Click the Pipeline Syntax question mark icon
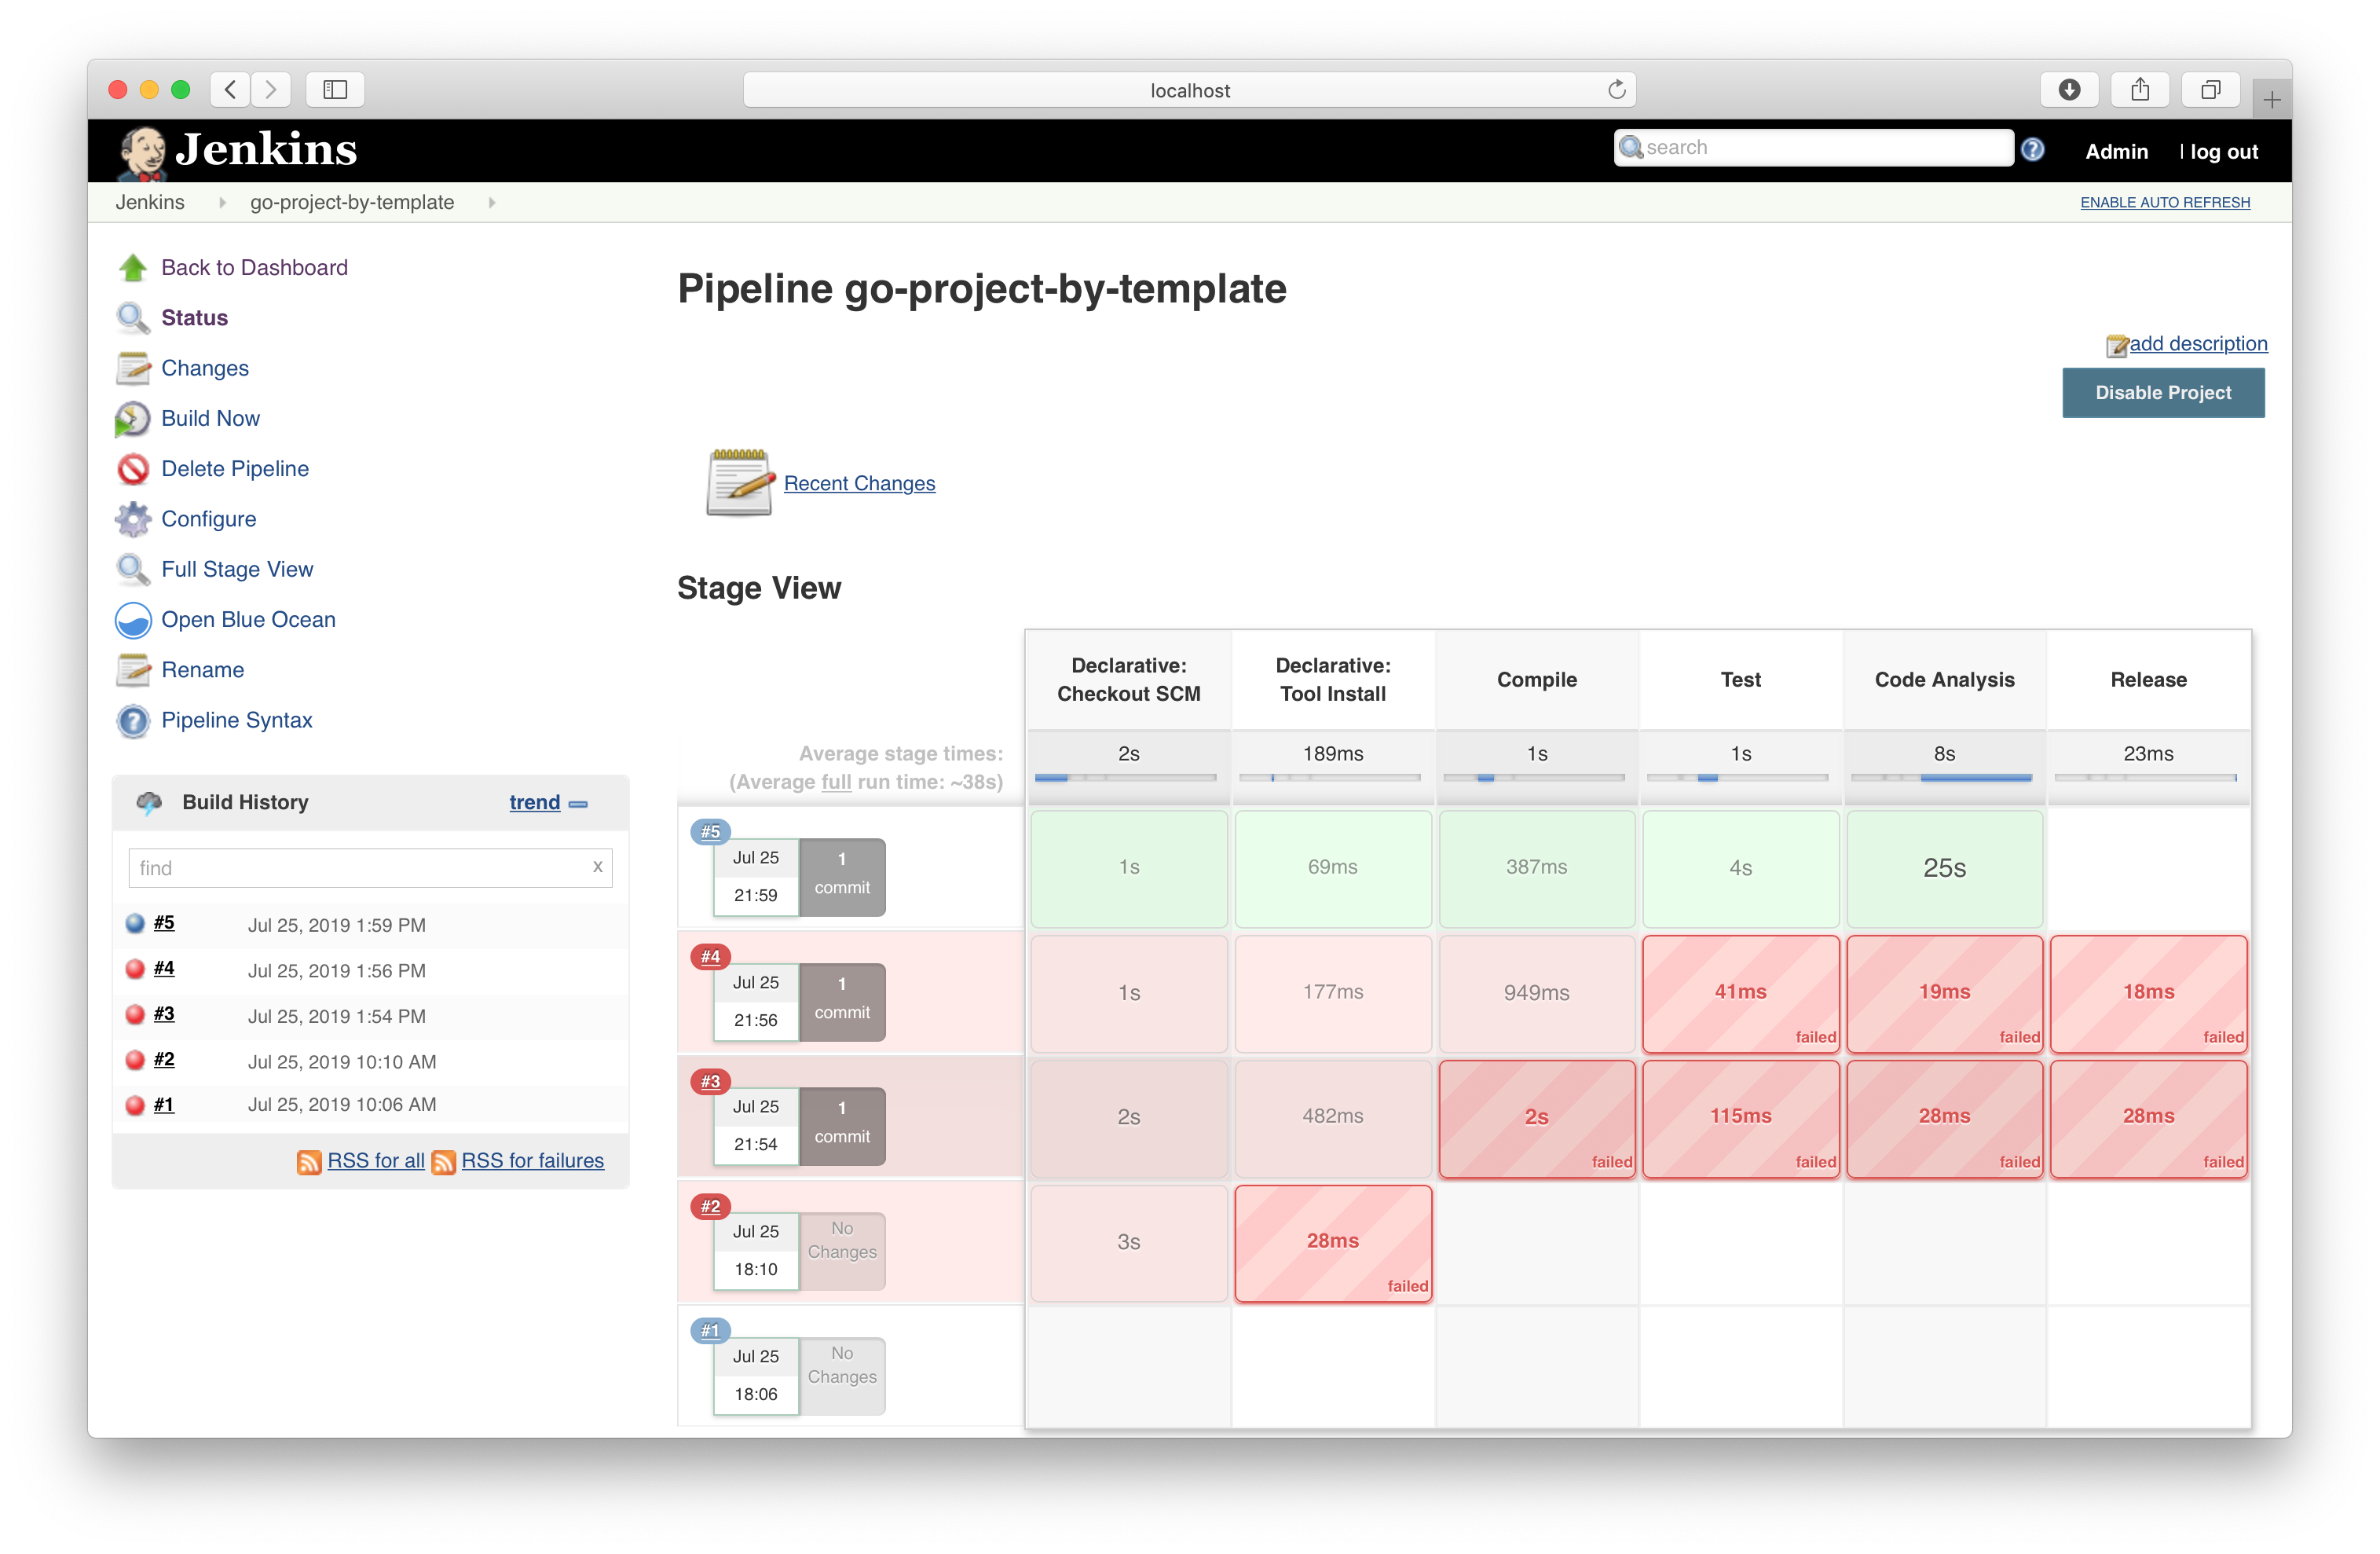 (x=132, y=720)
